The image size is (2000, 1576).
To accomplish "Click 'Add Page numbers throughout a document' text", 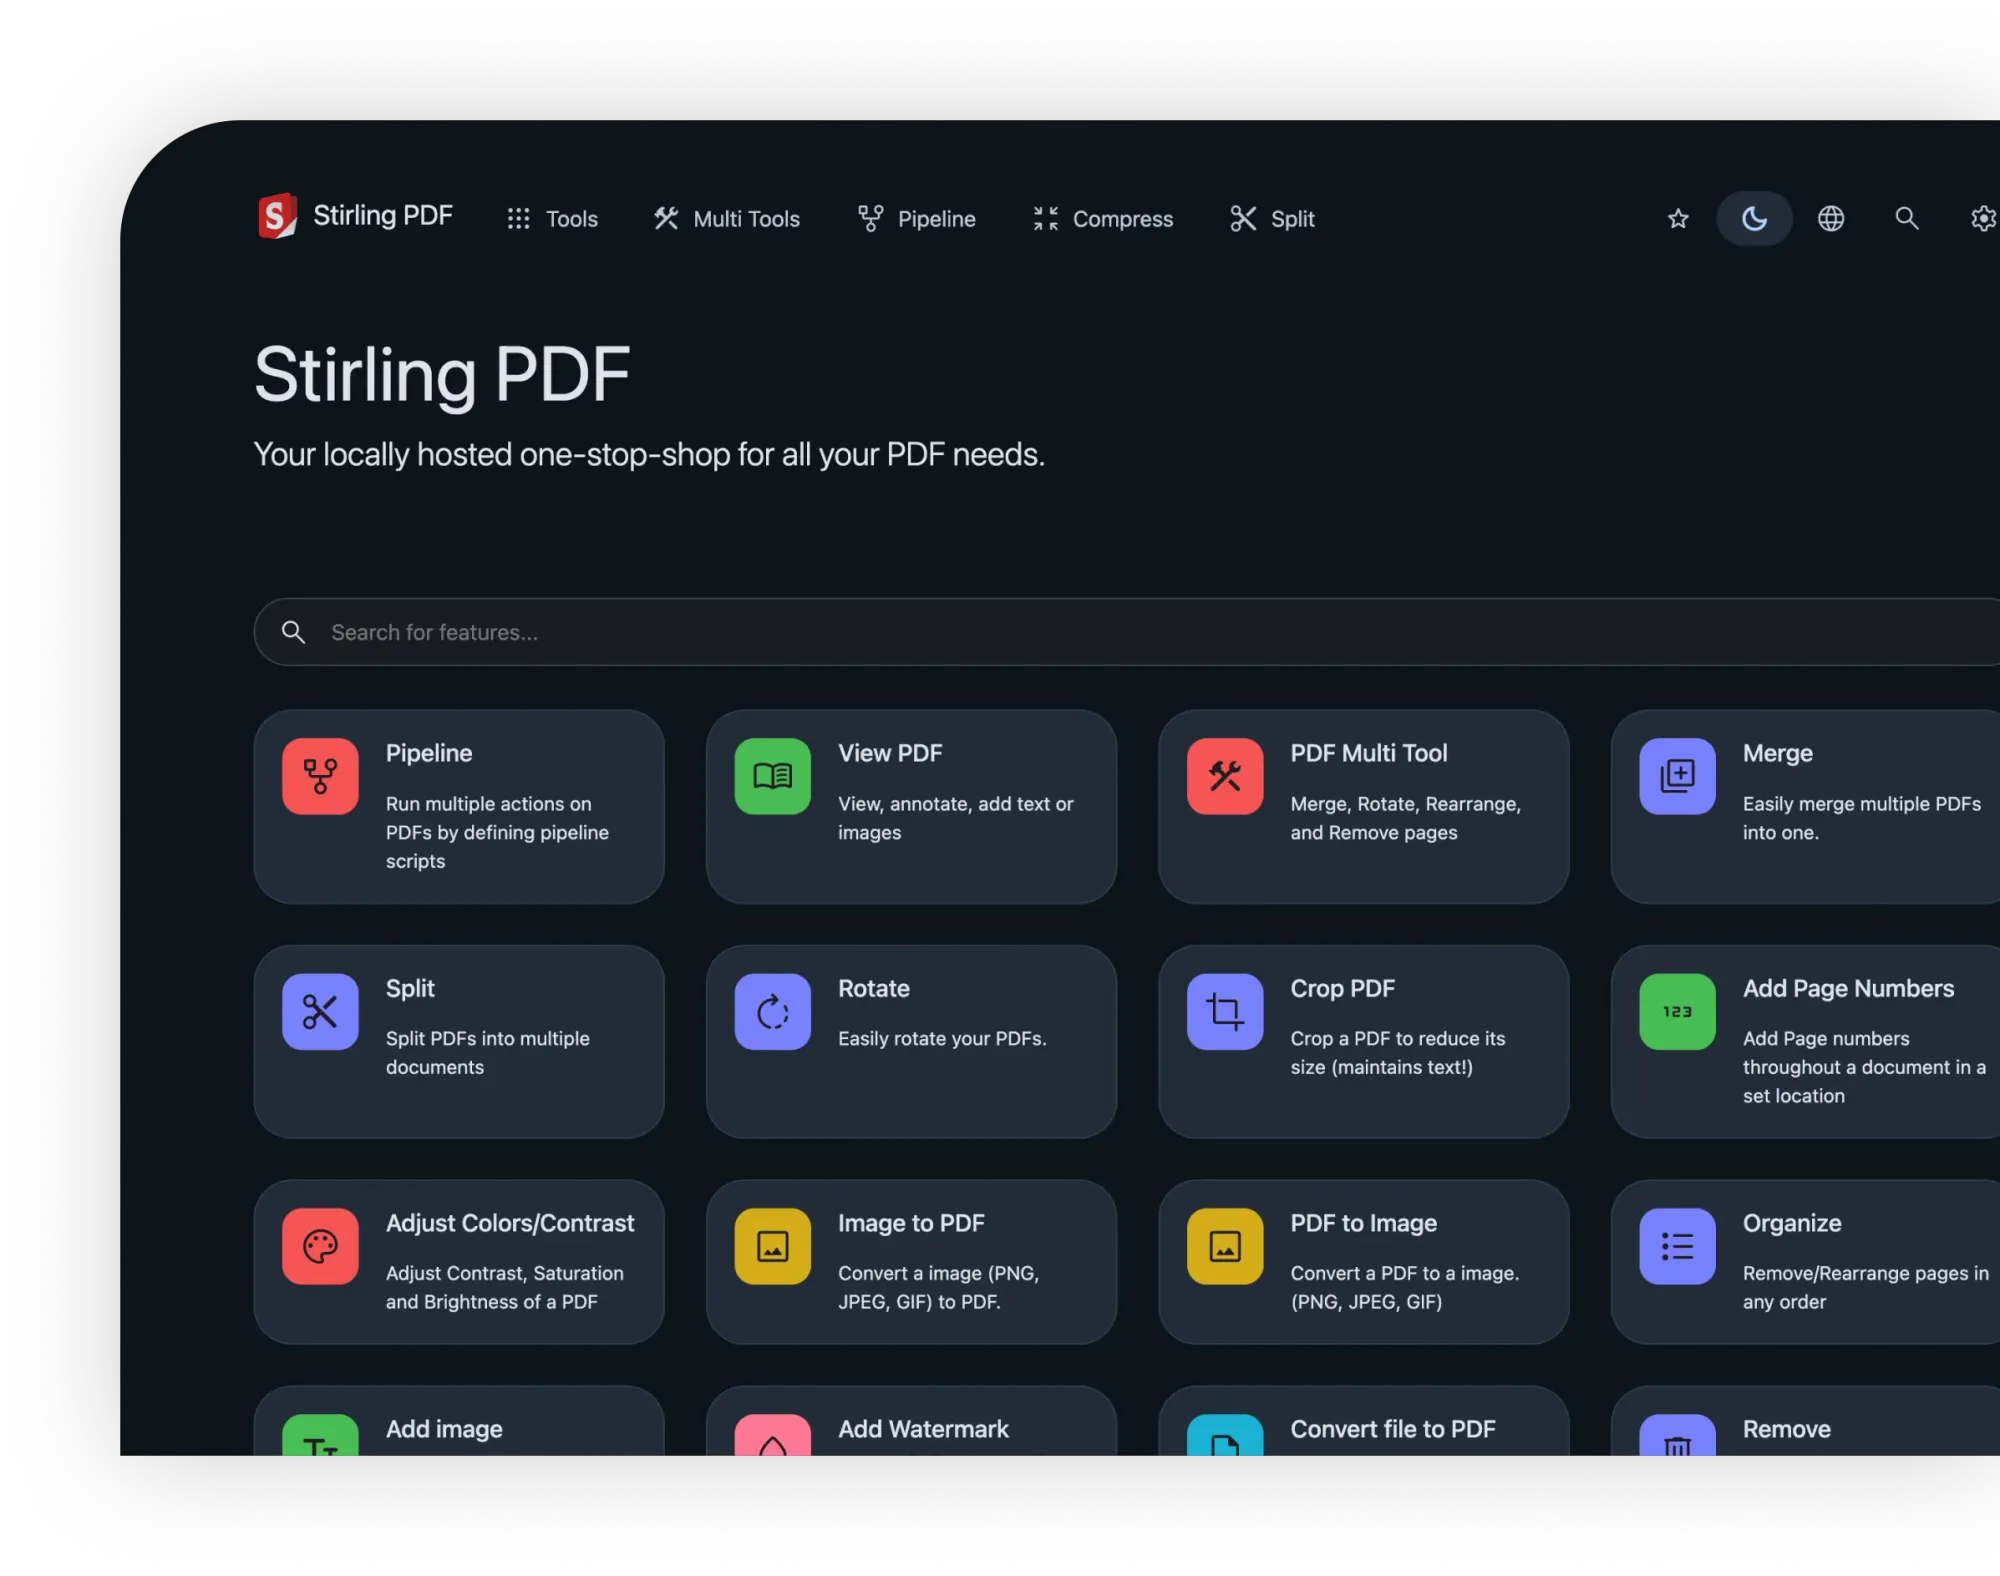I will pos(1865,1067).
